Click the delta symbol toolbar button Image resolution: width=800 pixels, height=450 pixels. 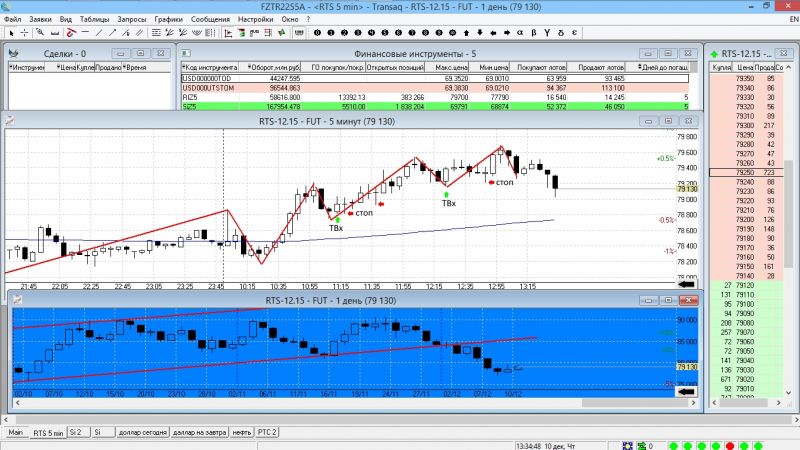click(561, 33)
